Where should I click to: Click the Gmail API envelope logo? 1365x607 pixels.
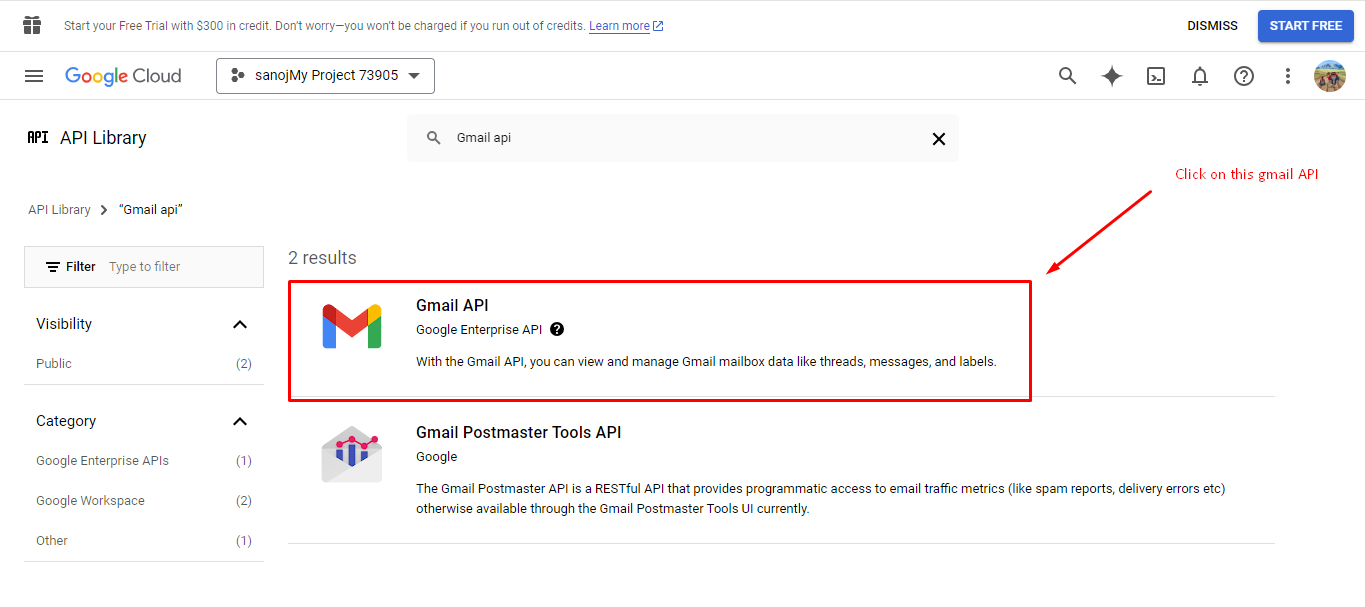coord(352,326)
